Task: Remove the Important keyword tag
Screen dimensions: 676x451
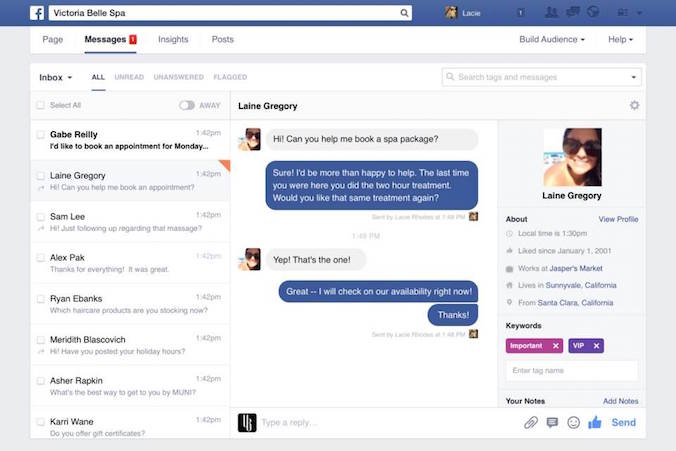Action: point(556,346)
